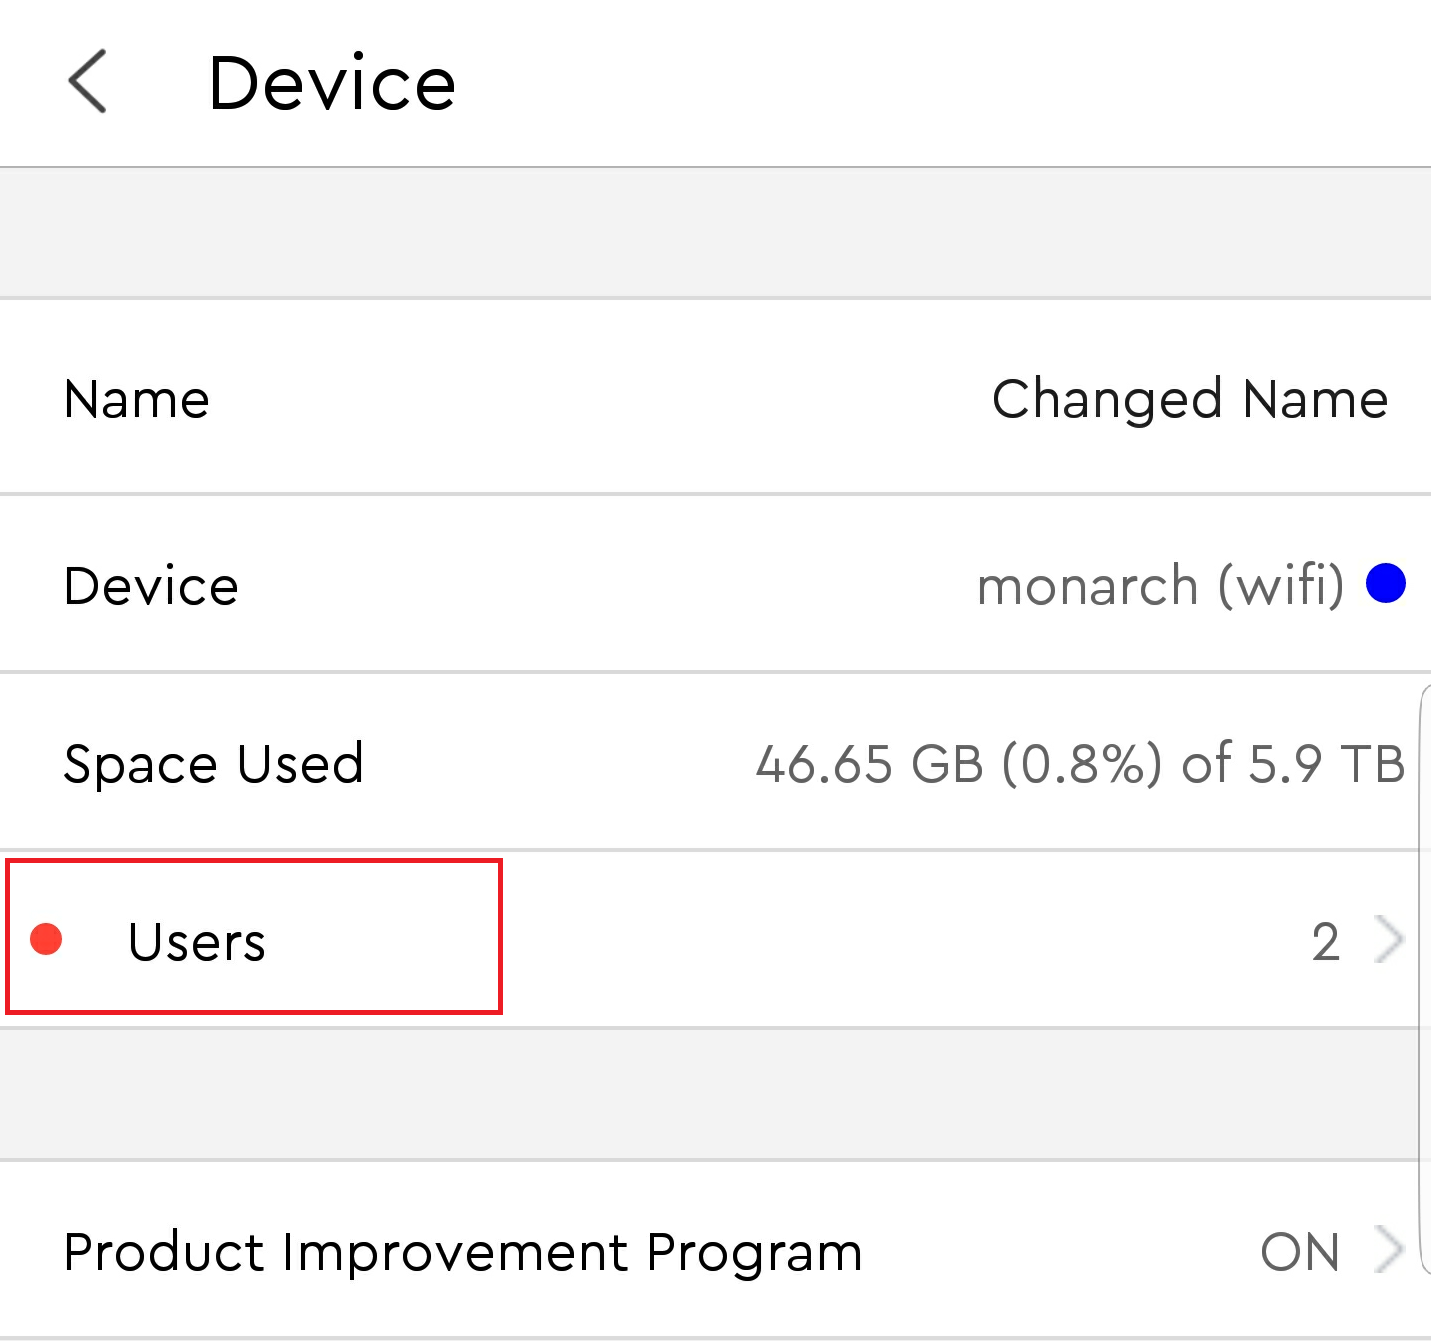Viewport: 1431px width, 1341px height.
Task: Tap the 46.65 GB of 5.9 TB usage text
Action: tap(1081, 764)
